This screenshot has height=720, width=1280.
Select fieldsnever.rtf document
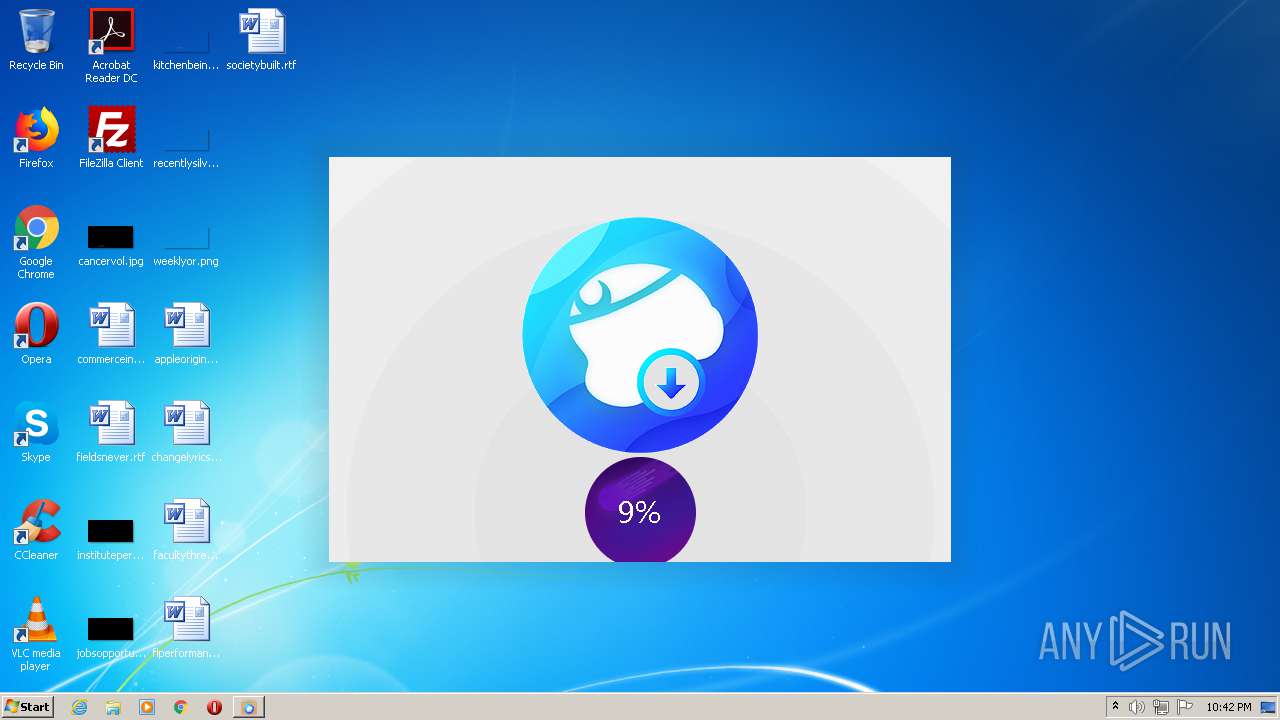click(111, 432)
